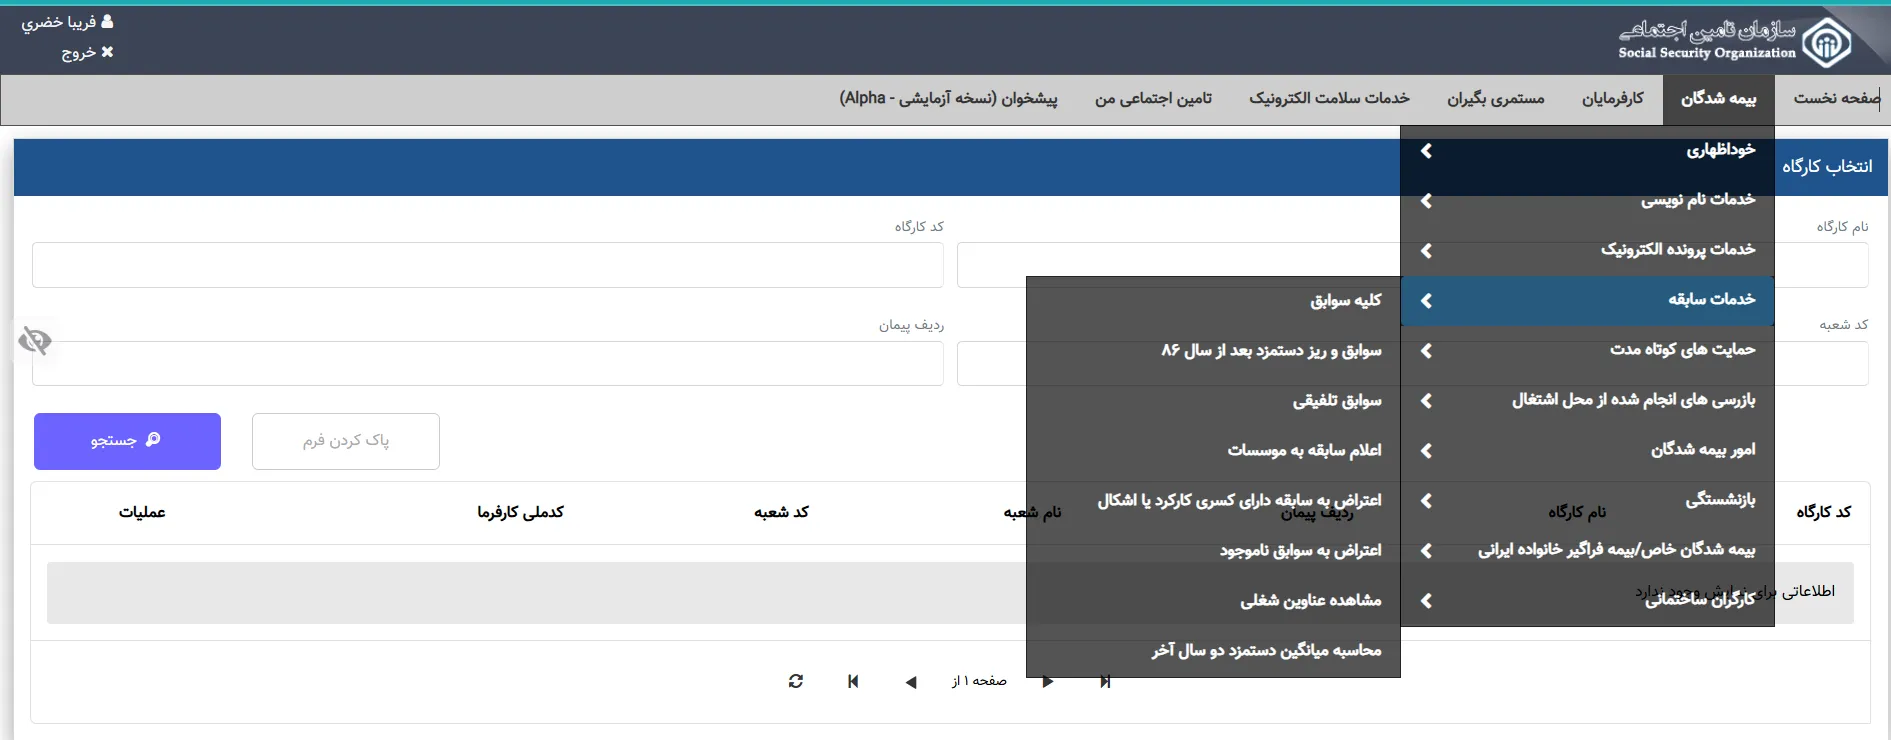1891x740 pixels.
Task: Choose سوابق تلفیقی from submenu
Action: click(1213, 401)
